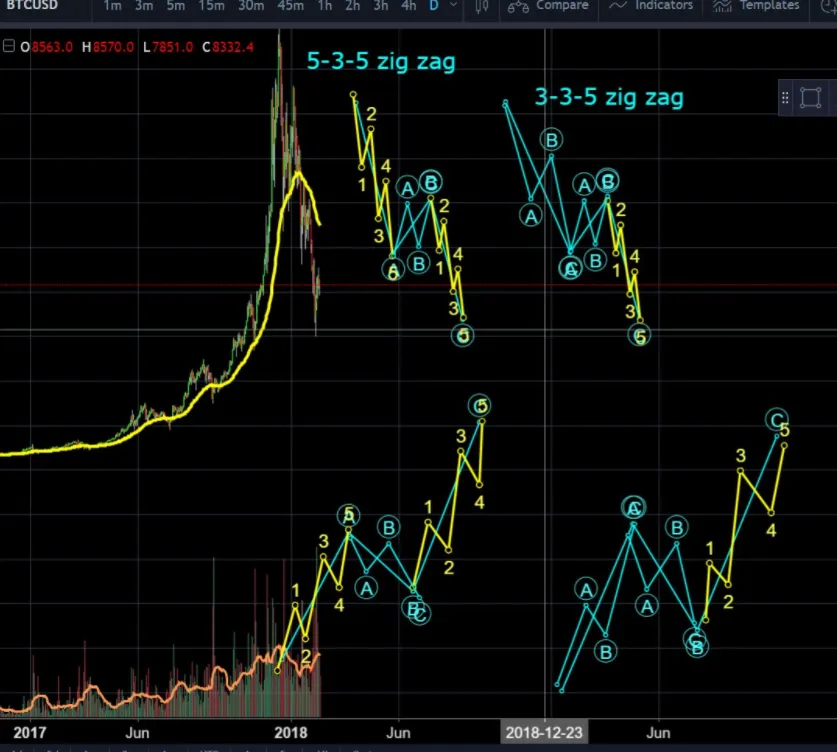837x752 pixels.
Task: Switch to the 1m timeframe
Action: click(113, 6)
